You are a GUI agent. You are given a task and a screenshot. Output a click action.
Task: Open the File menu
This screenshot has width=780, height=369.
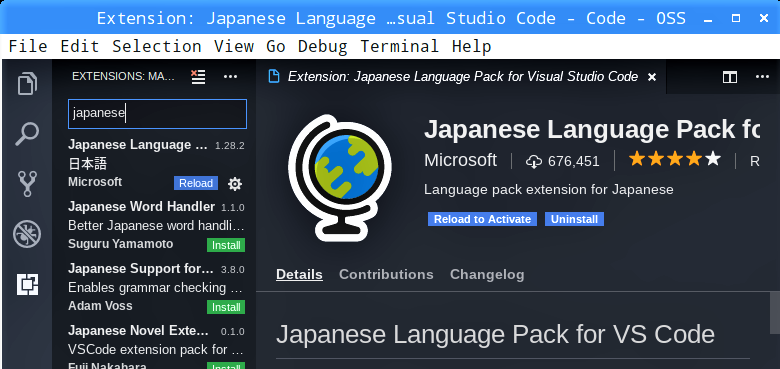tap(28, 46)
